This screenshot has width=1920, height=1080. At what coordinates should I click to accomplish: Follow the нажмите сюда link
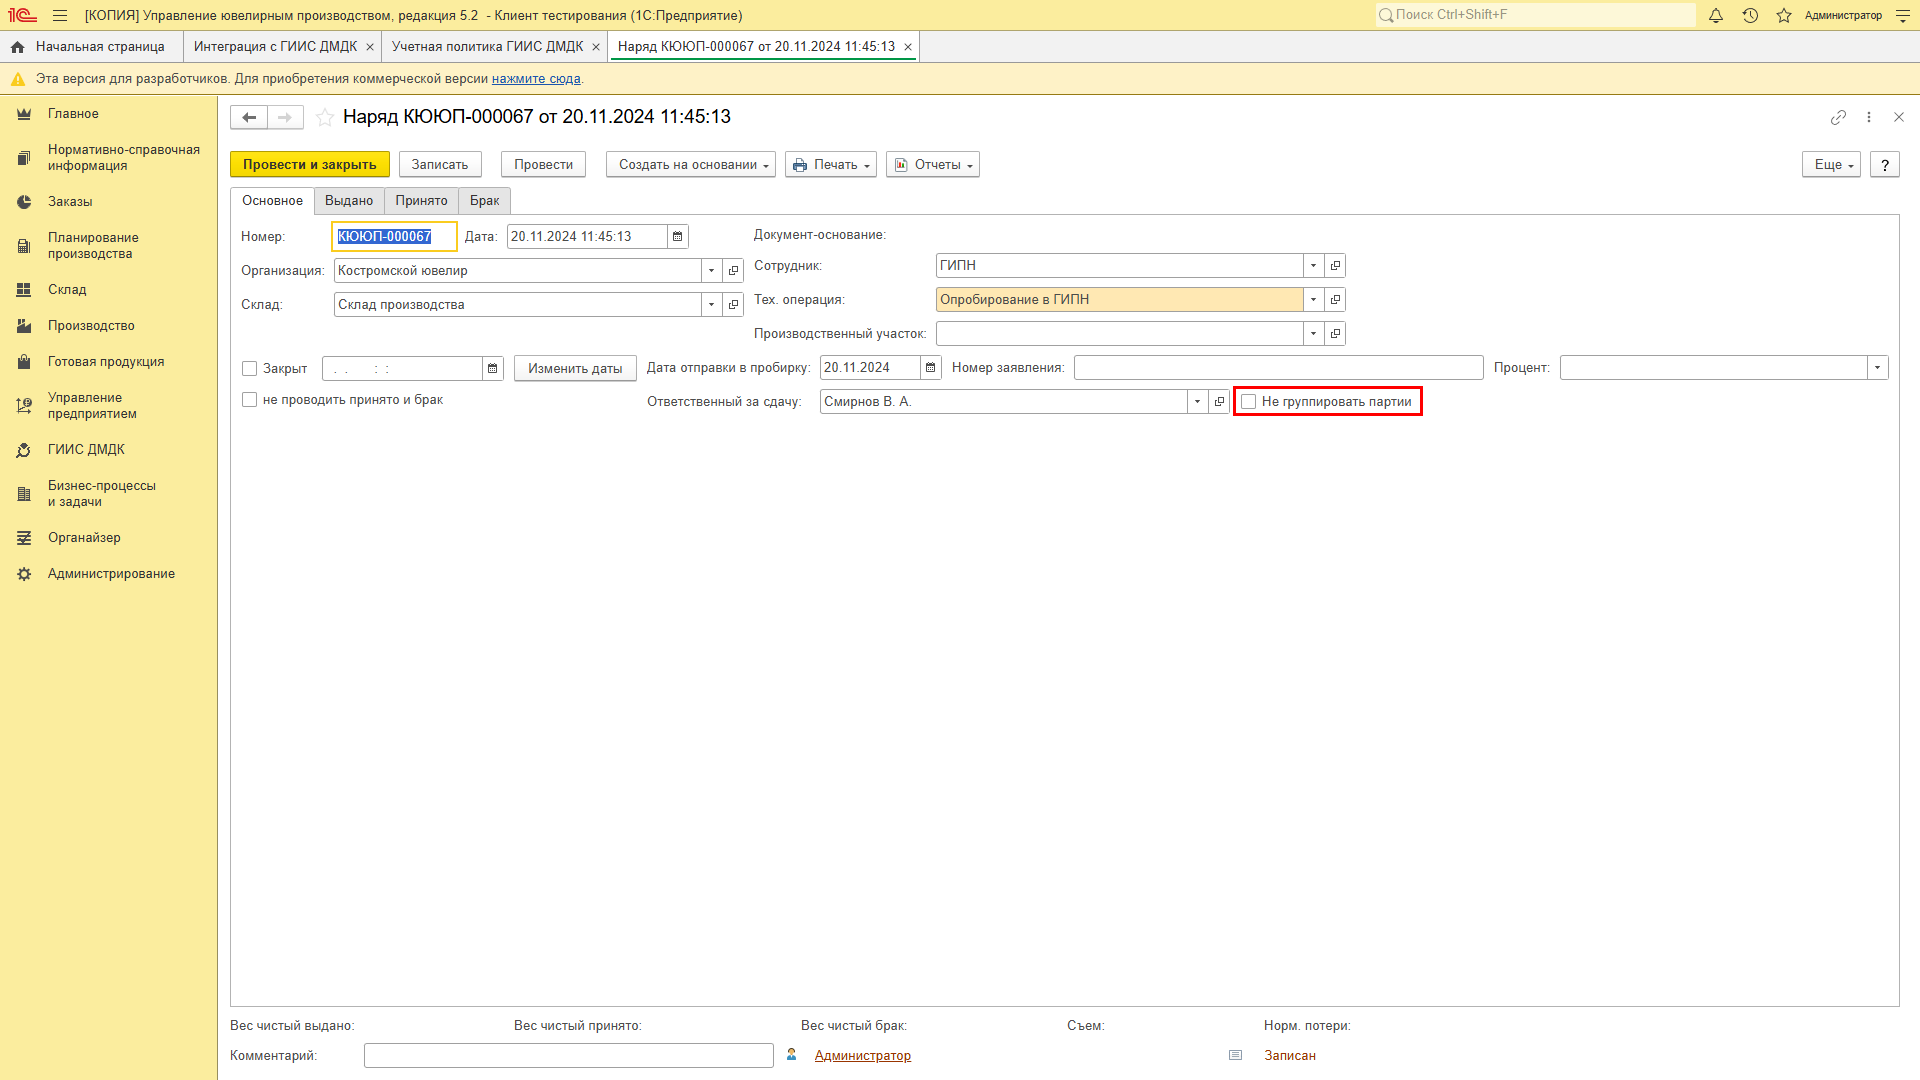click(x=536, y=79)
